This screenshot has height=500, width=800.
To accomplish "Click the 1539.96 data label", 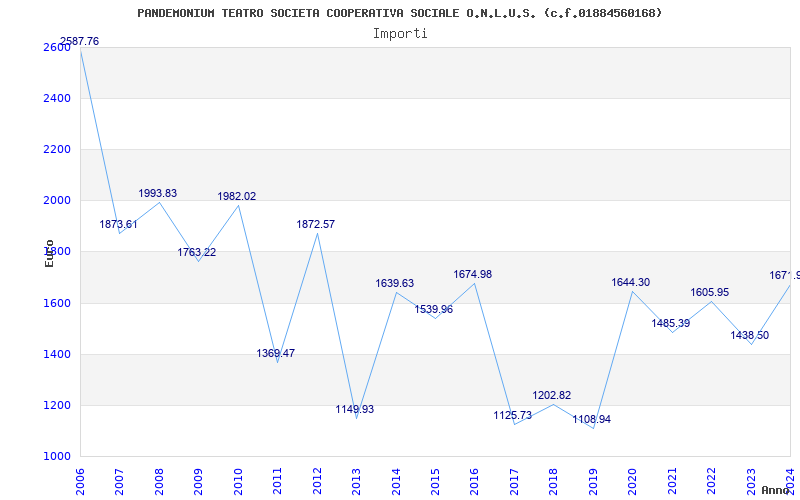I will (434, 309).
